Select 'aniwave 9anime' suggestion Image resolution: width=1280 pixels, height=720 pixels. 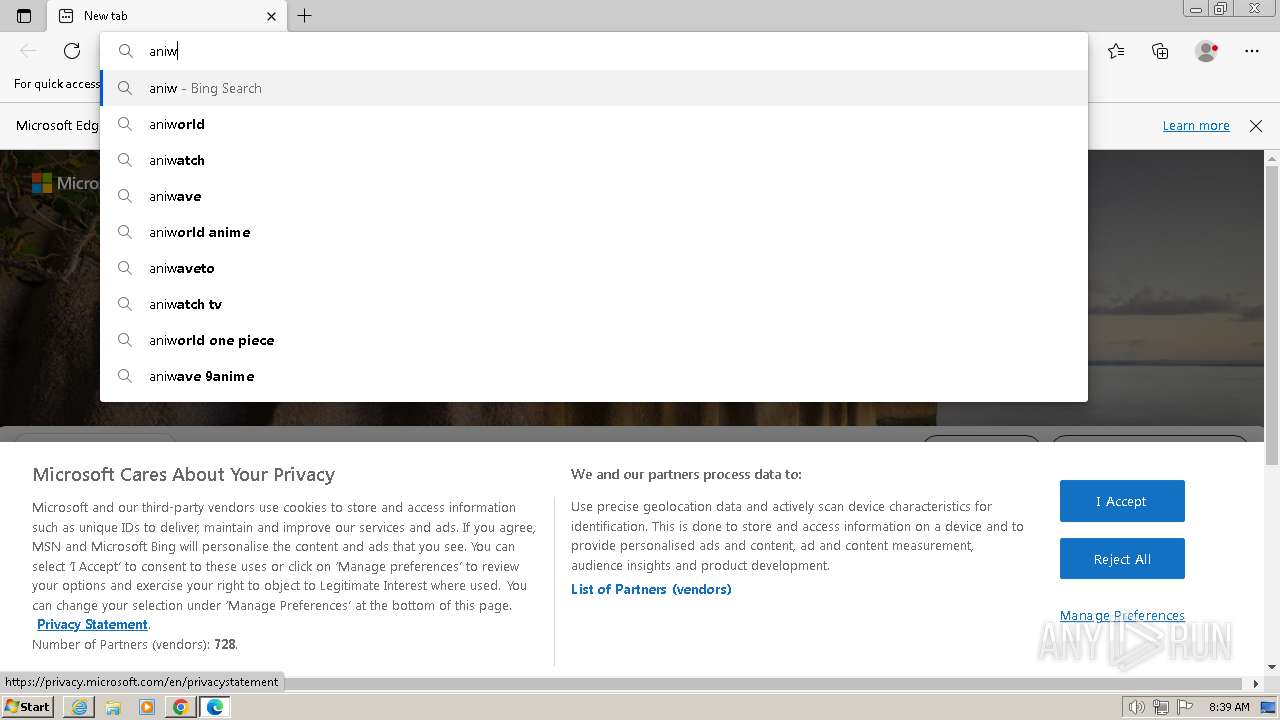coord(594,376)
